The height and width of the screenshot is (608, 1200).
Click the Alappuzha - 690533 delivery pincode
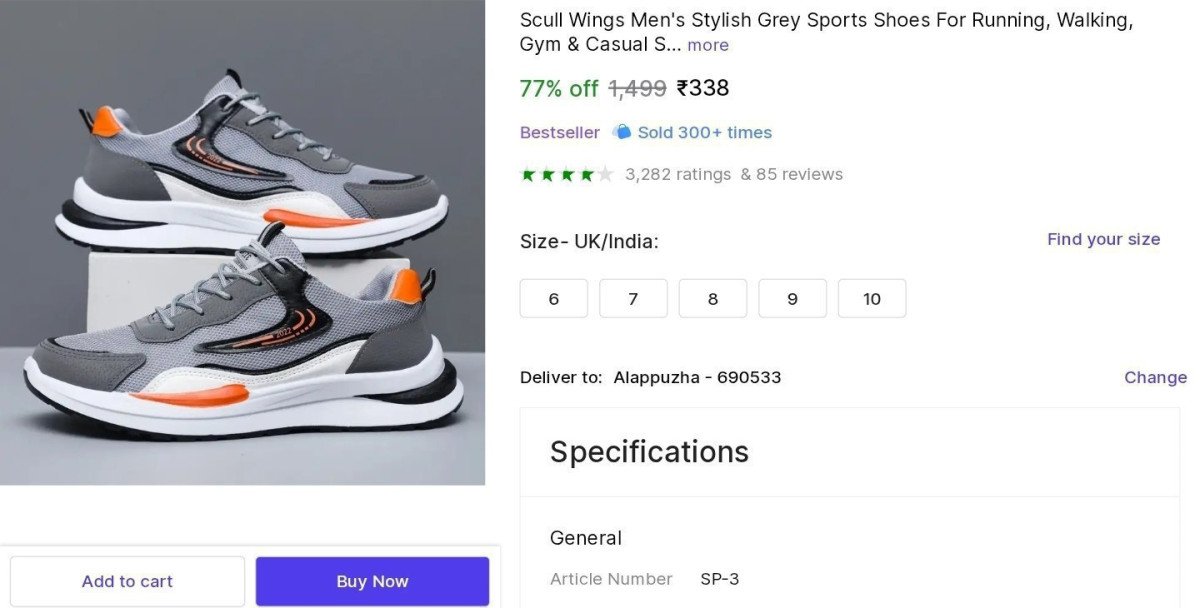click(697, 377)
